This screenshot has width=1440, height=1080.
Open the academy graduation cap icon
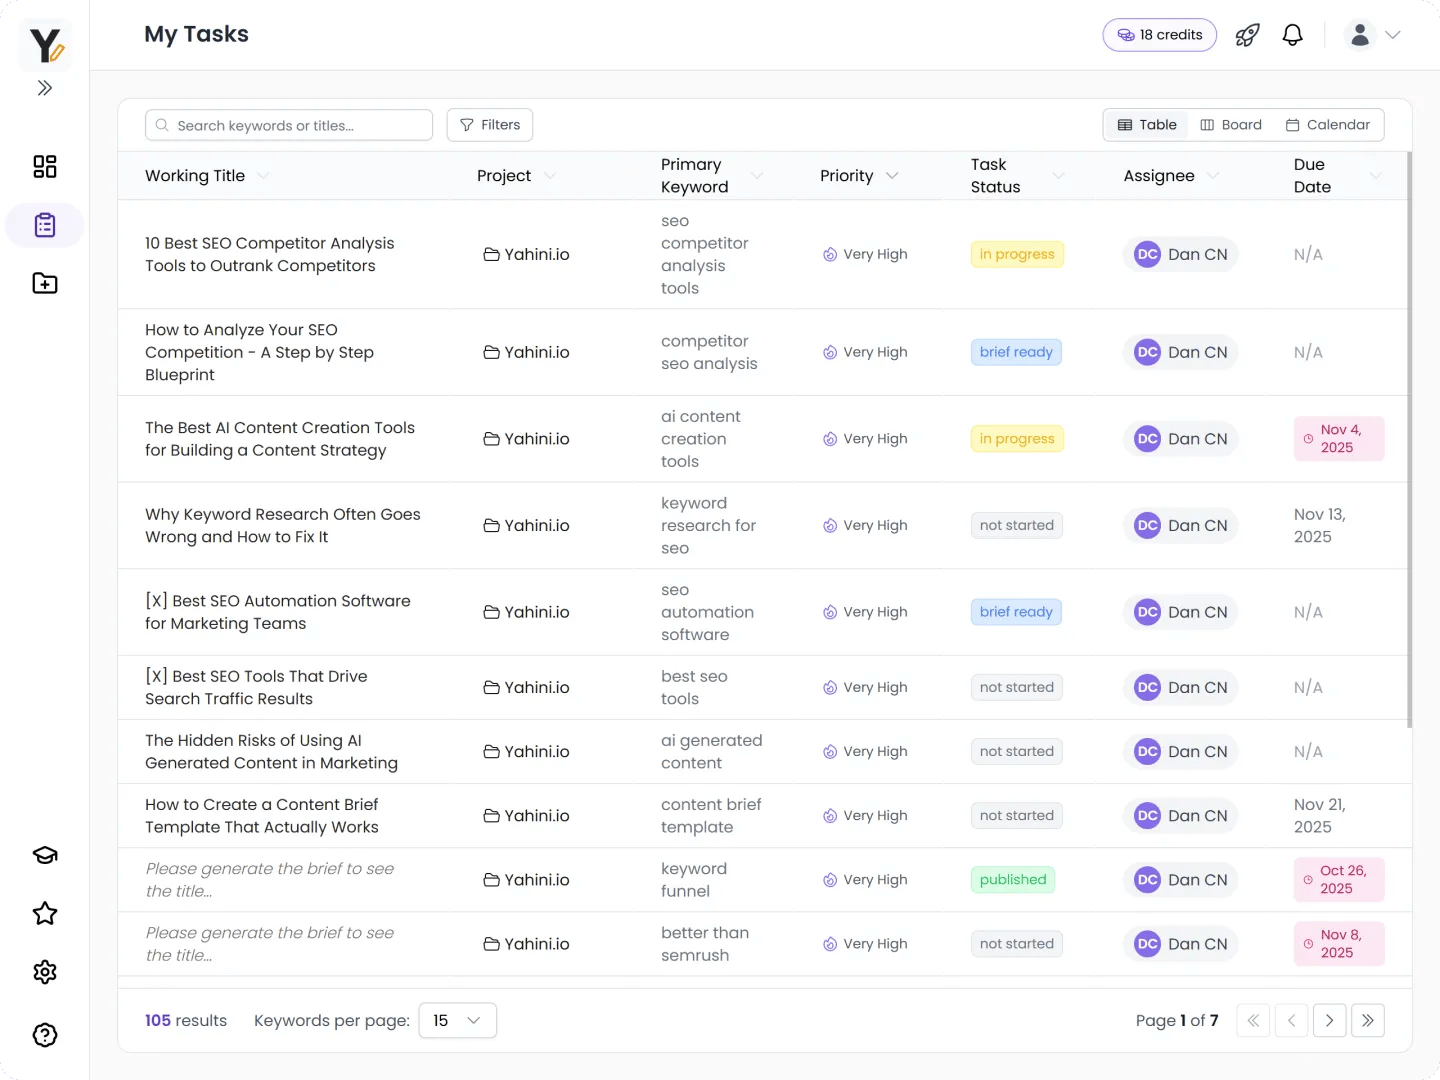[x=44, y=855]
